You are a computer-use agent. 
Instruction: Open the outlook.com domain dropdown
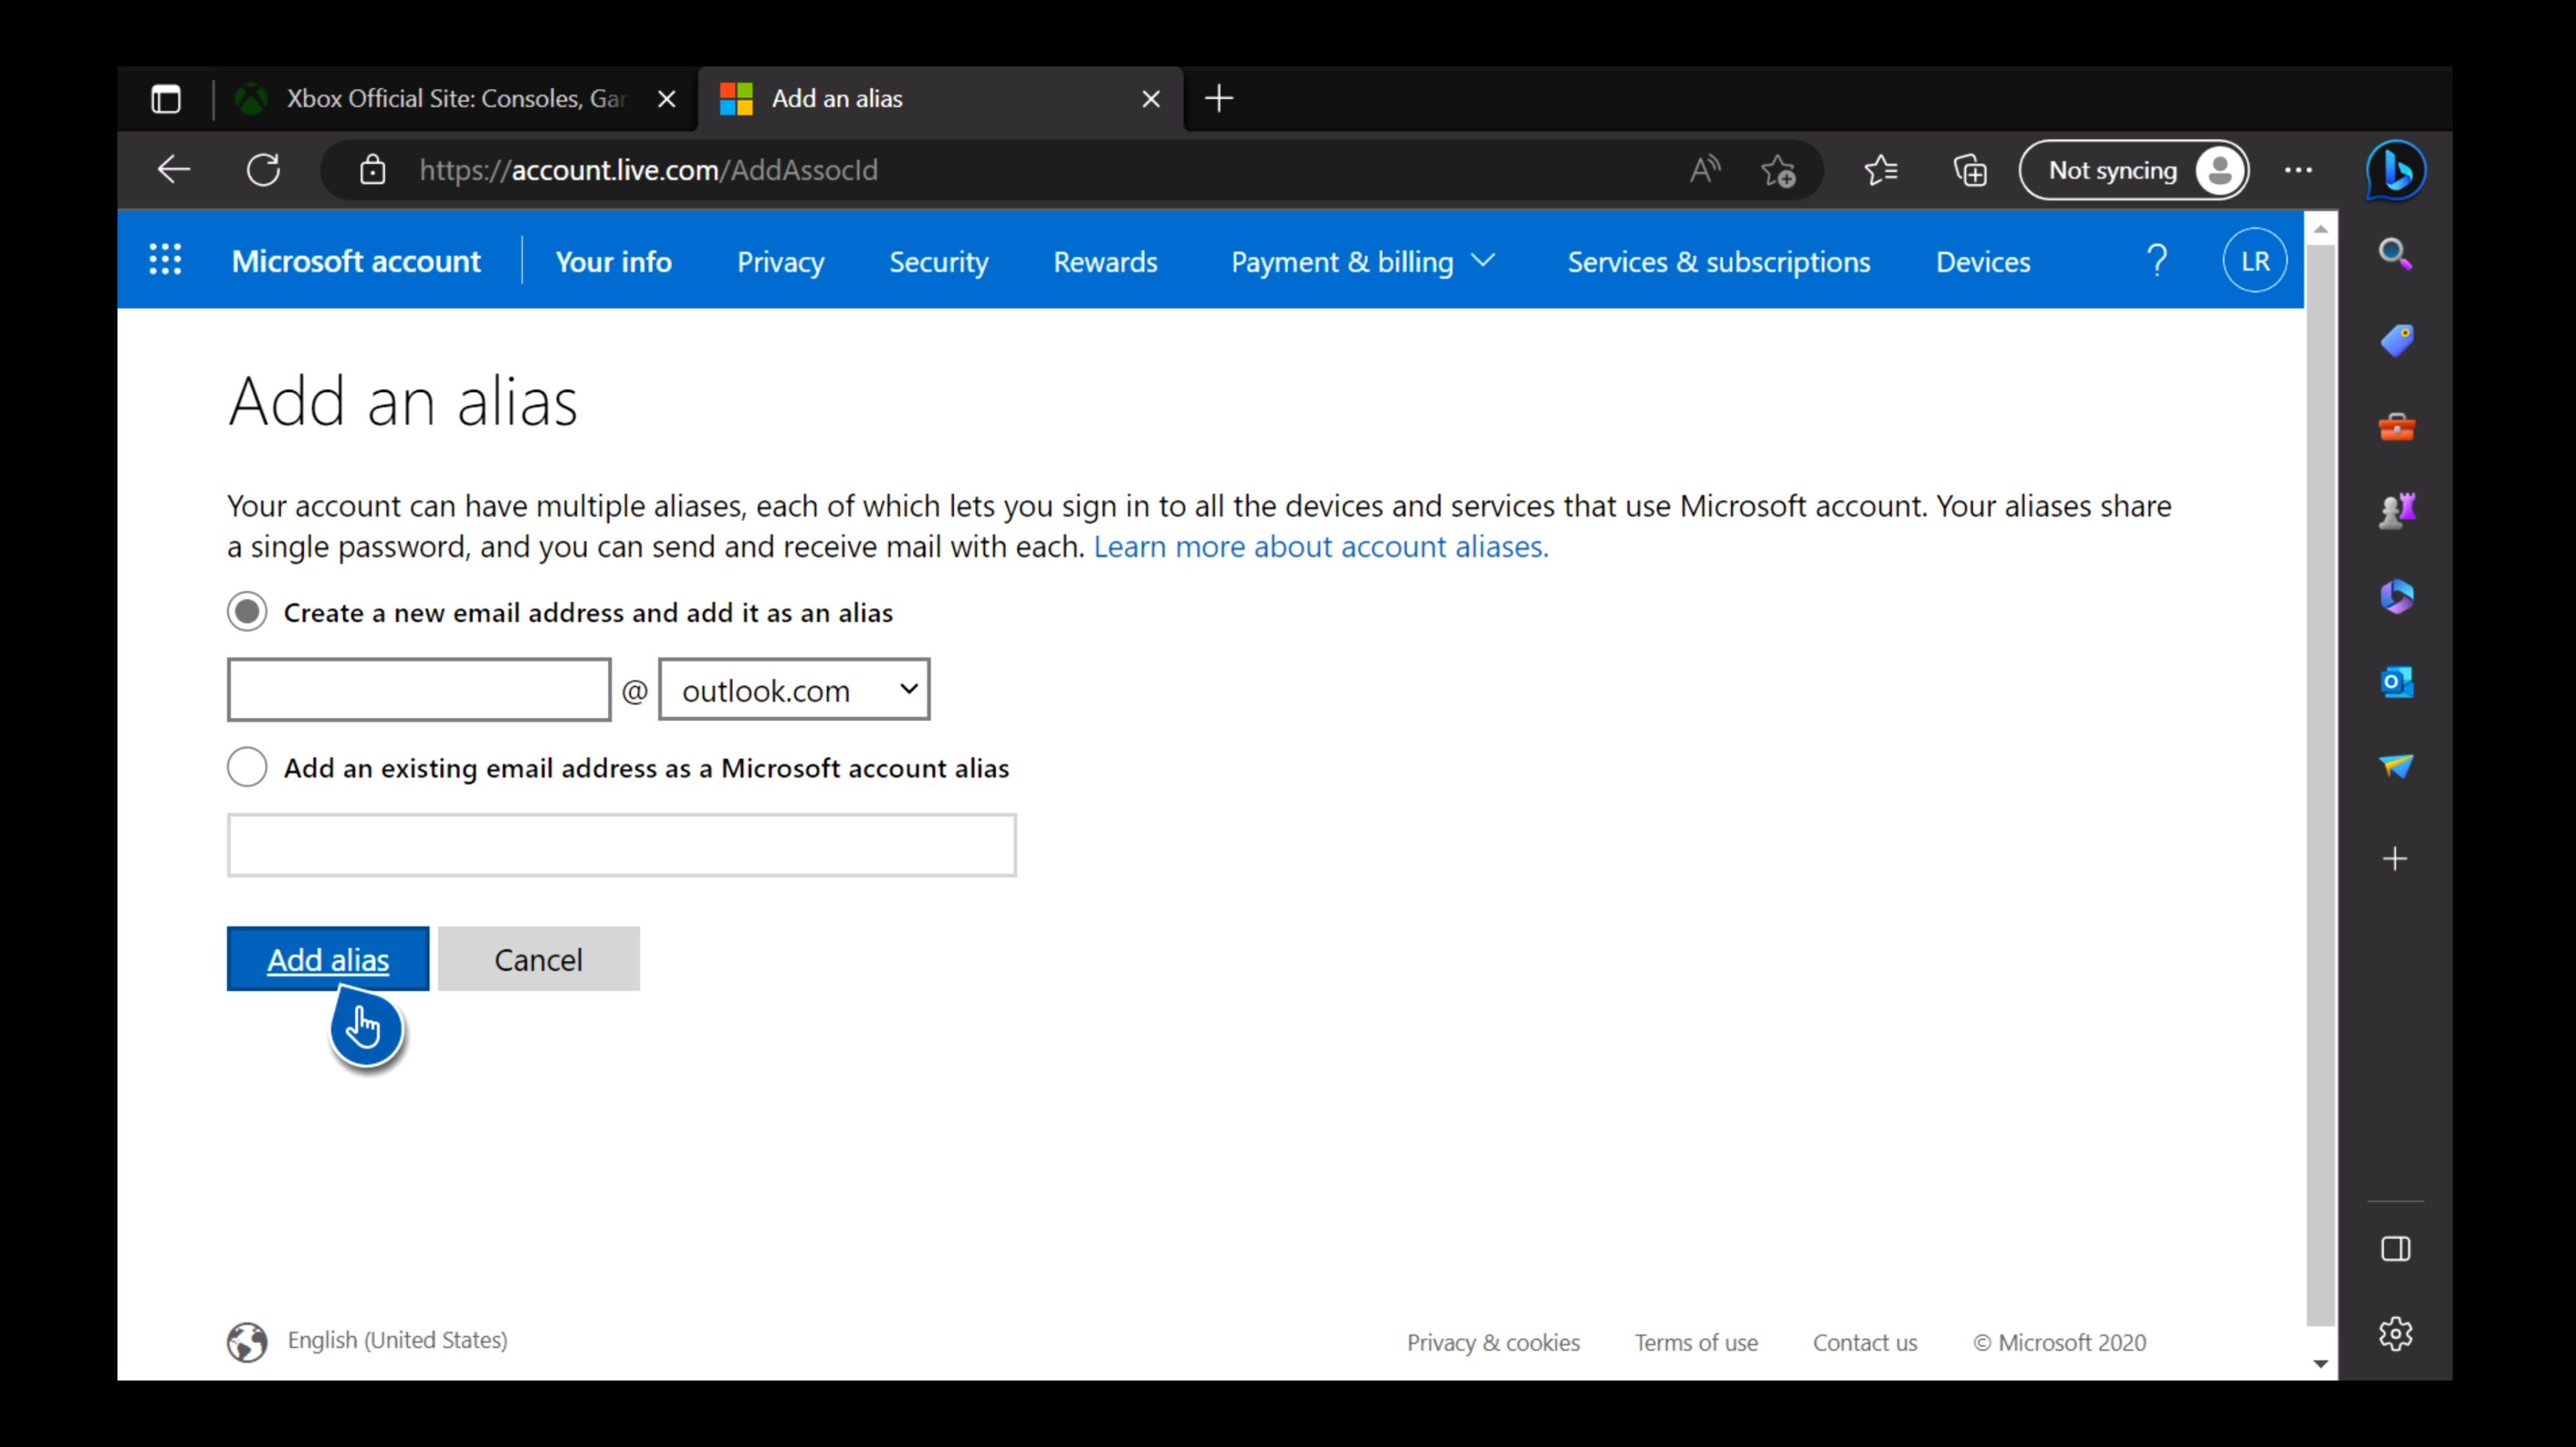tap(794, 690)
